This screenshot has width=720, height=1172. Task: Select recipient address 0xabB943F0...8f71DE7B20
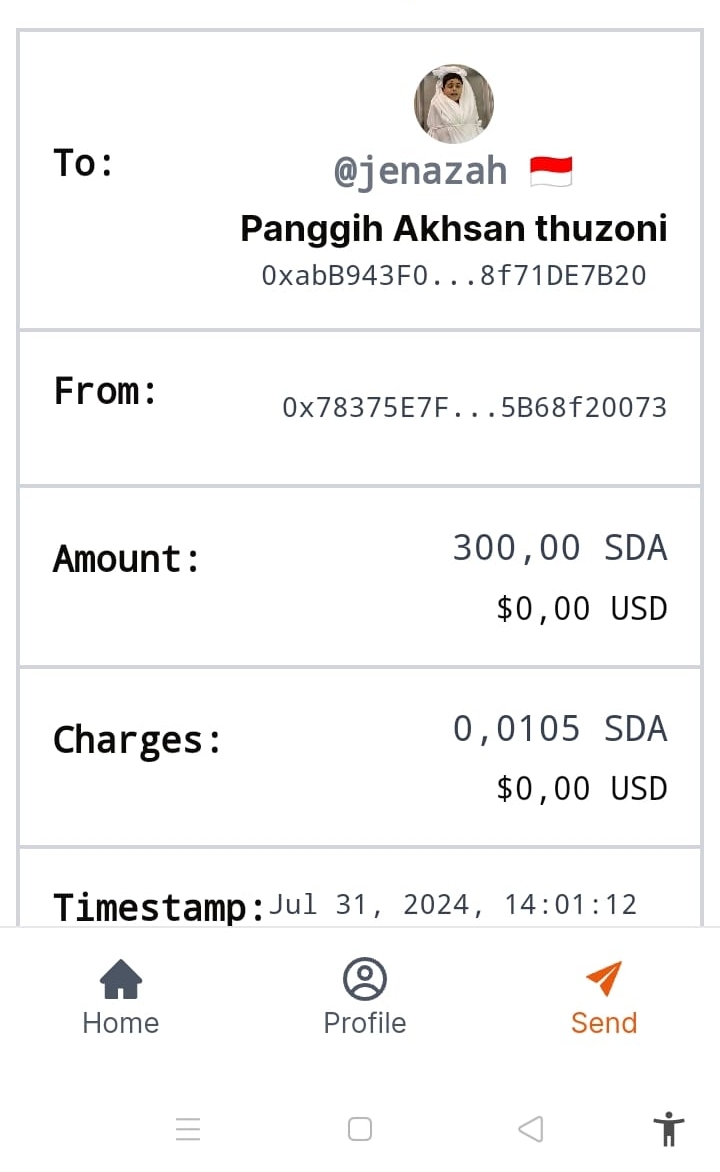point(454,276)
